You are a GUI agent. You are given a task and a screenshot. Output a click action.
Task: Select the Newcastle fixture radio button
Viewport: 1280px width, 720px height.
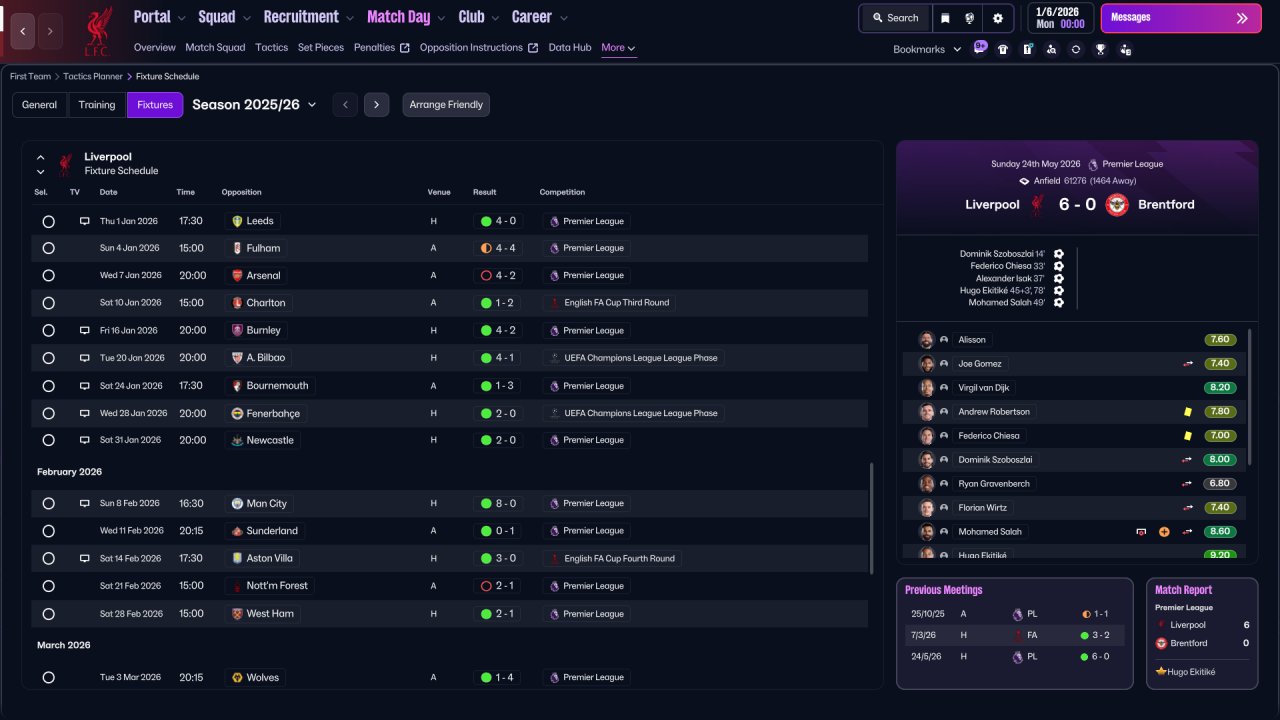click(x=48, y=440)
